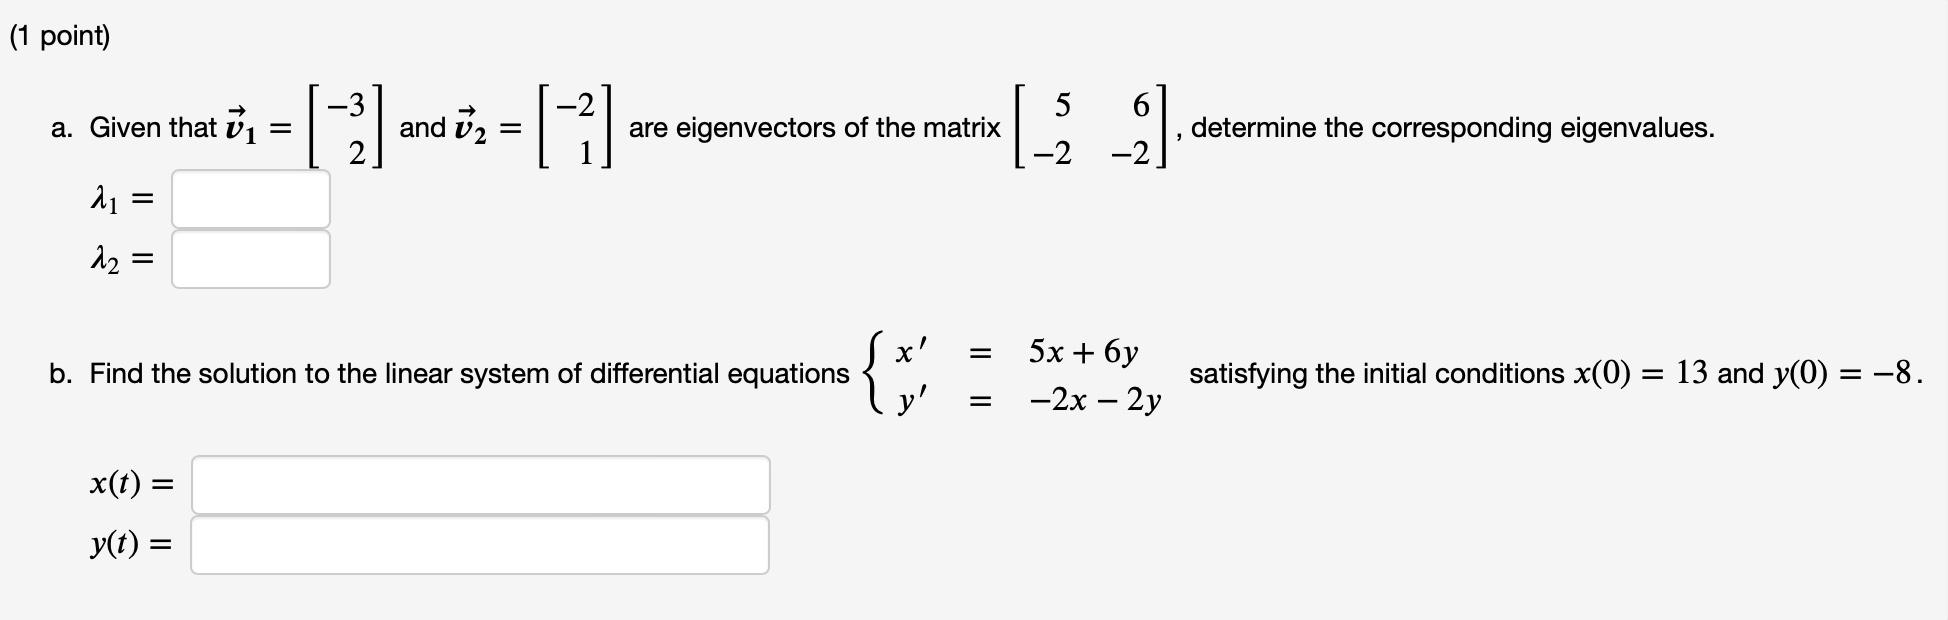Place cursor in the first eigenvalue box

(250, 199)
